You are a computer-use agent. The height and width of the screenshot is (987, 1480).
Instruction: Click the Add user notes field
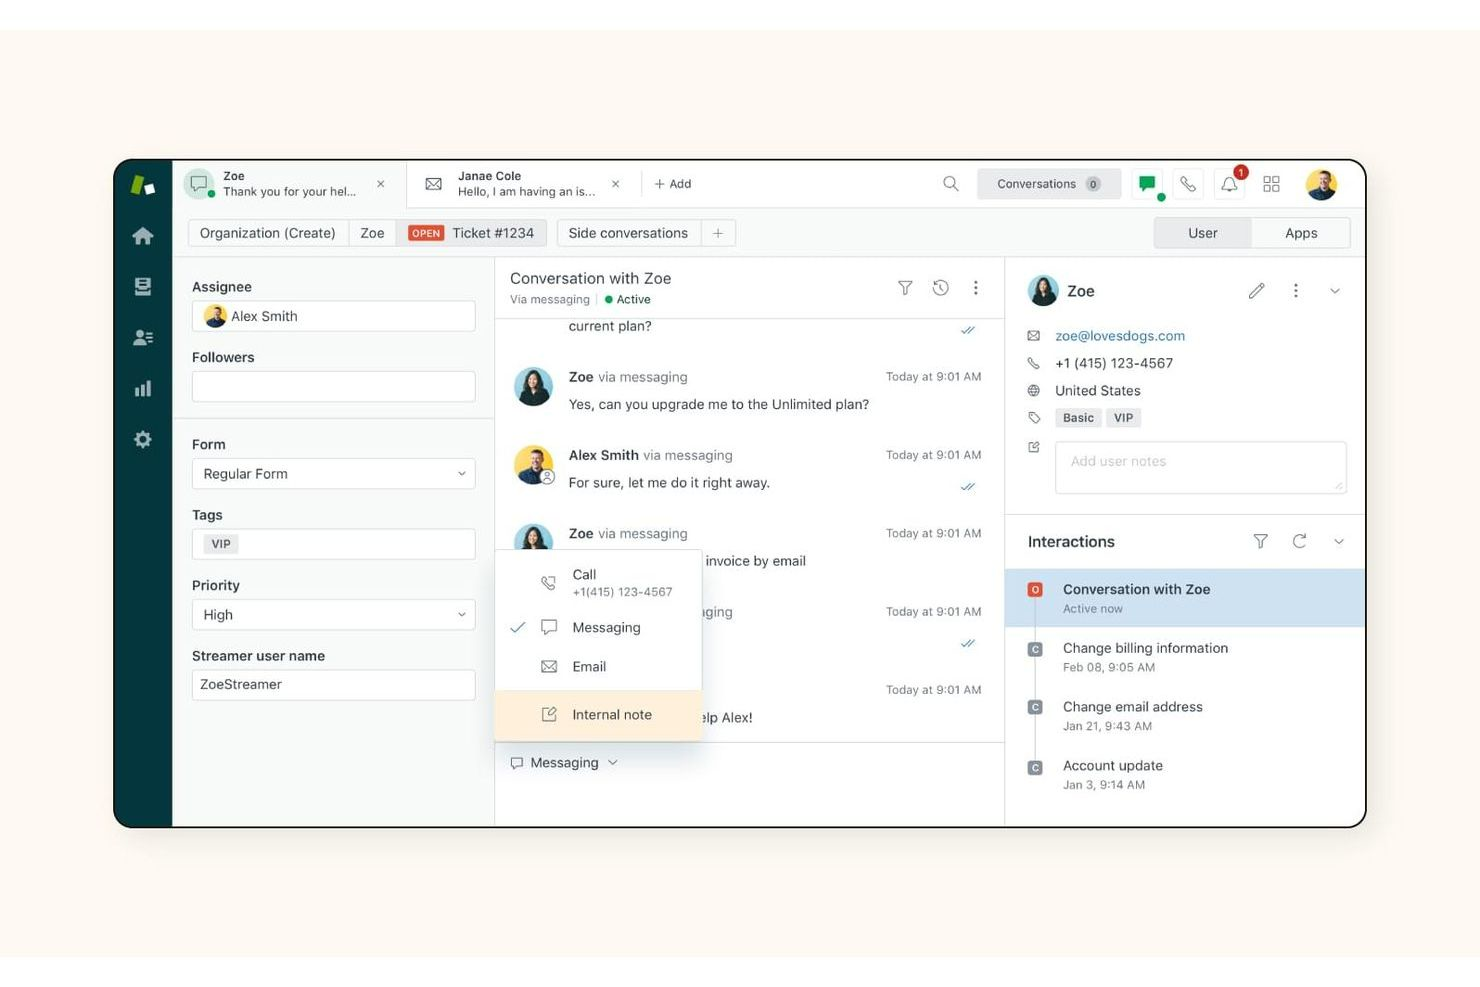point(1200,466)
